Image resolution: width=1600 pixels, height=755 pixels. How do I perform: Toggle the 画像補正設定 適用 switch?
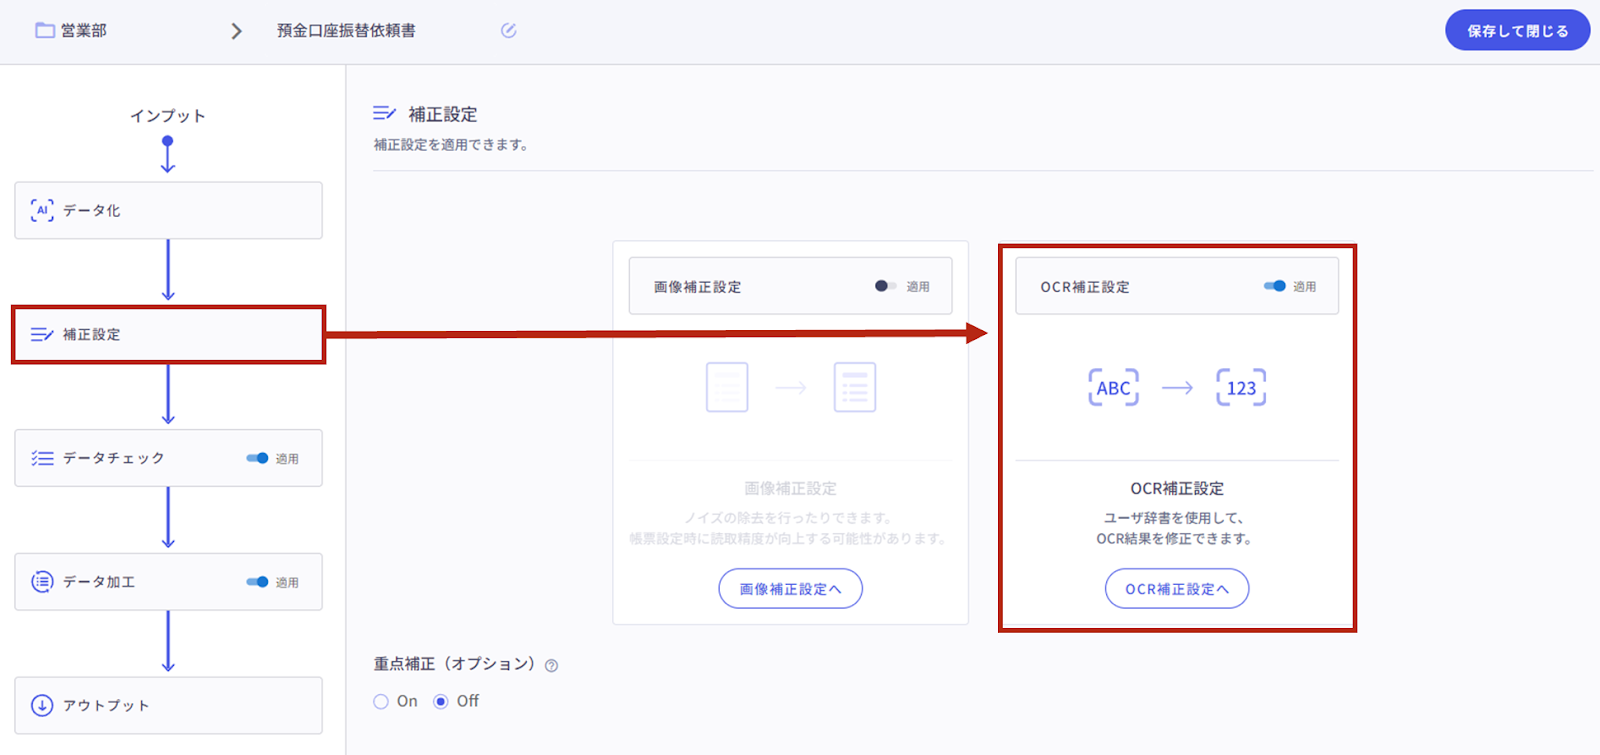pos(885,286)
